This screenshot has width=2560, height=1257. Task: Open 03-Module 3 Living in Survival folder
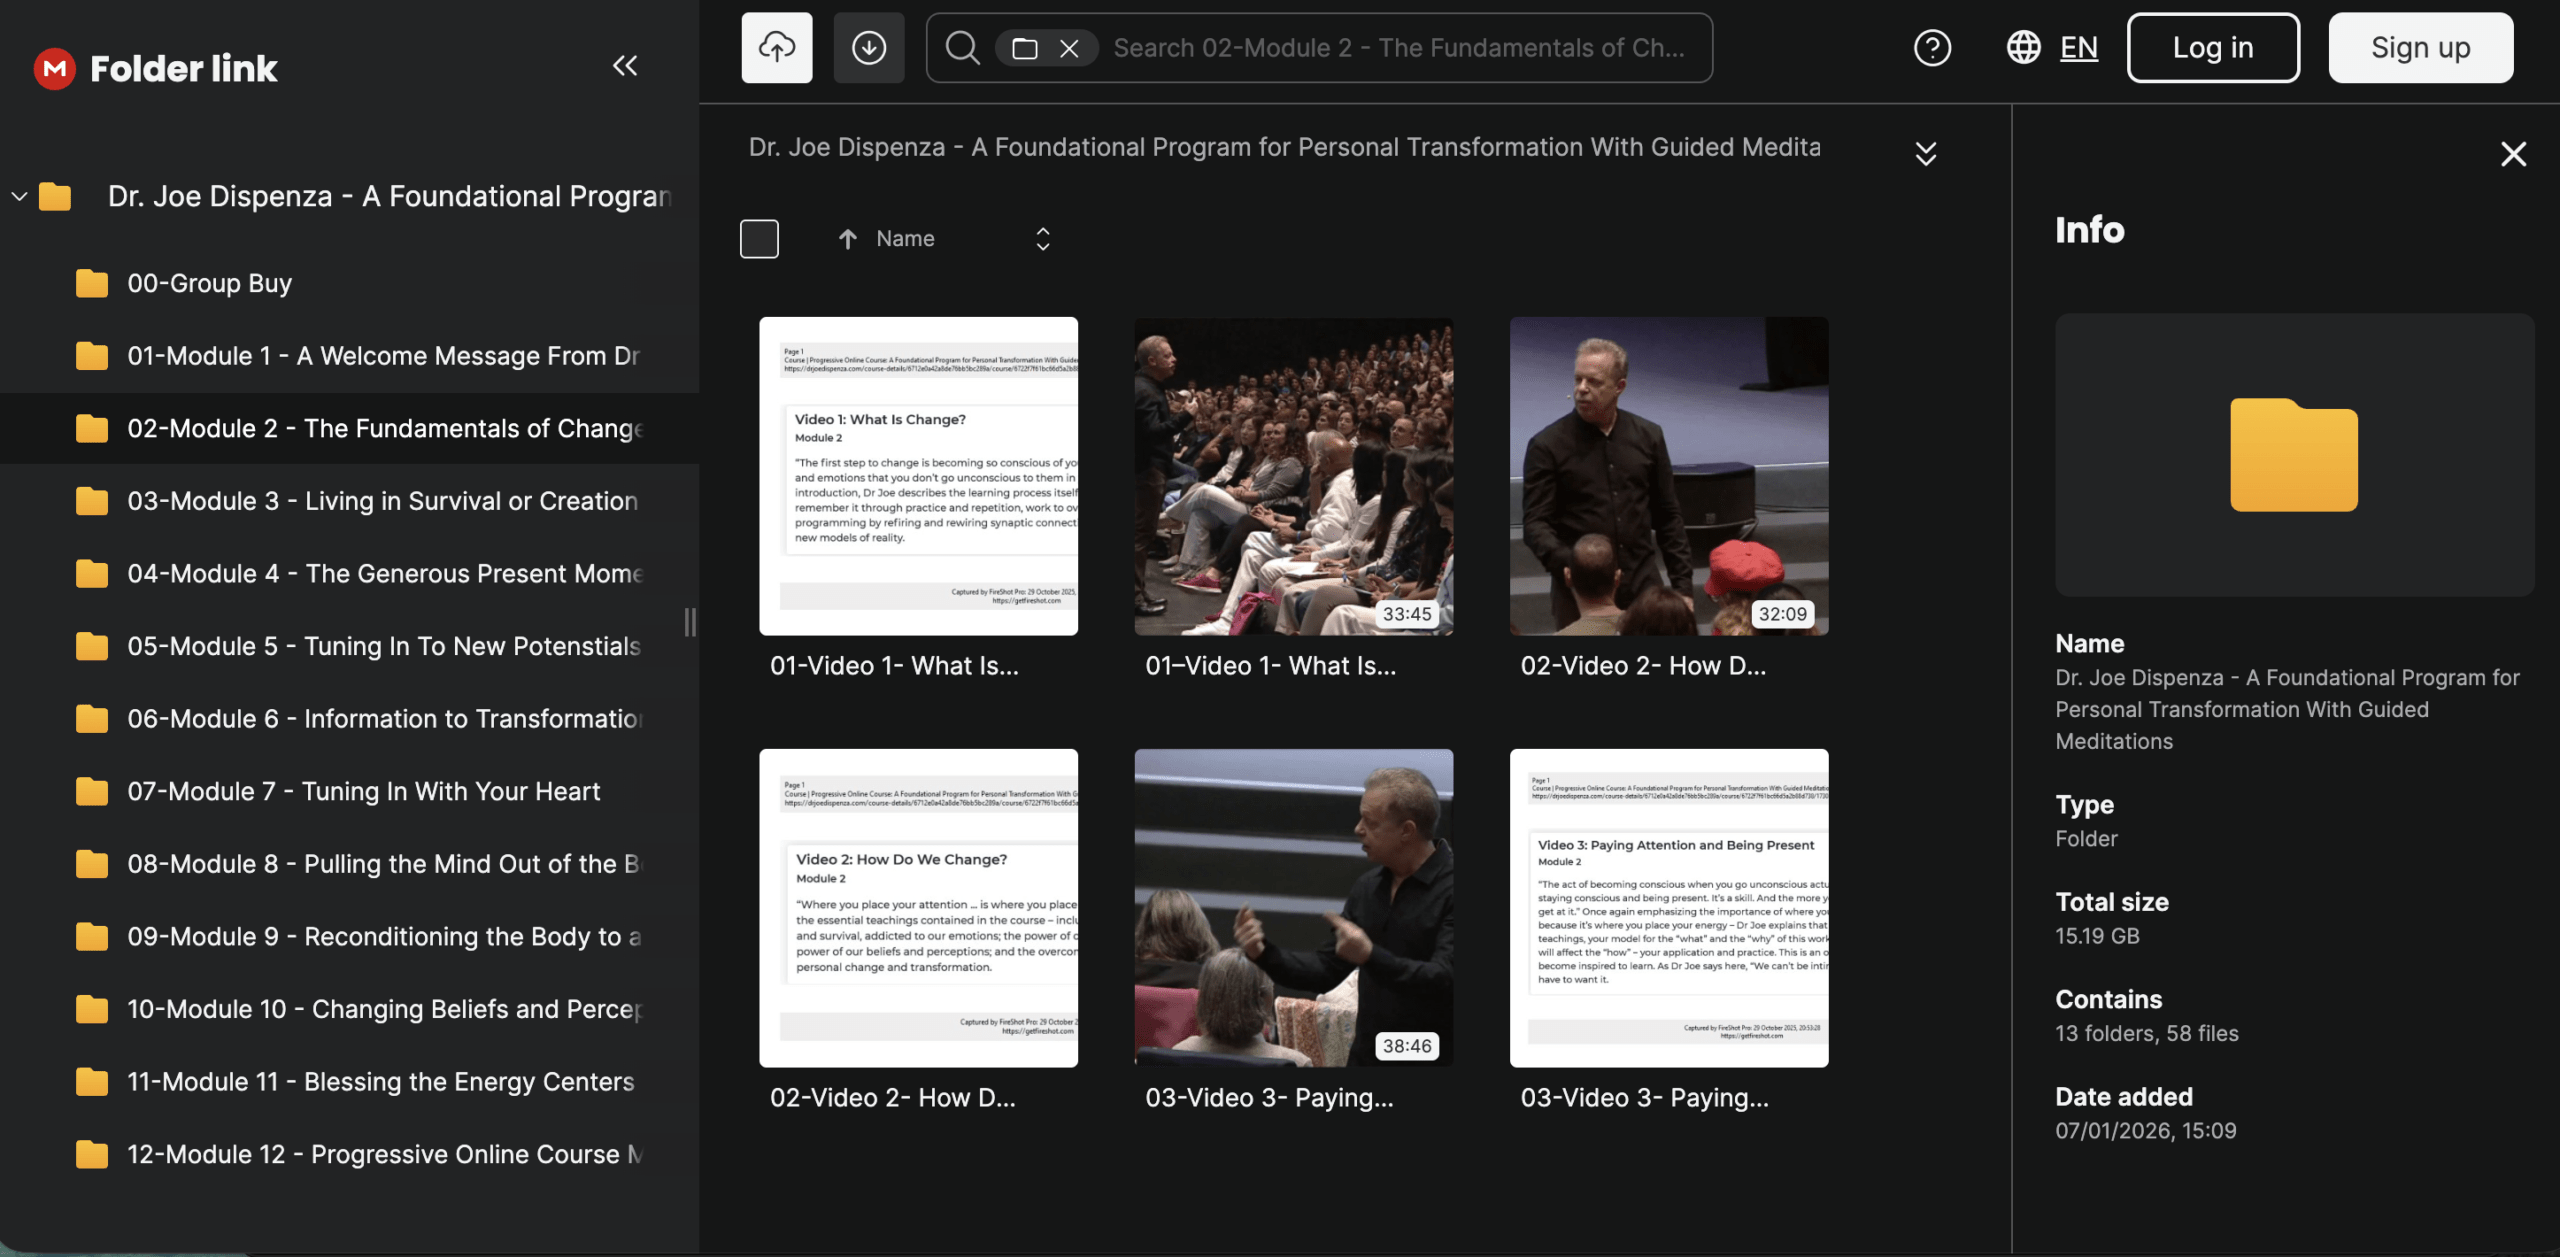point(381,501)
